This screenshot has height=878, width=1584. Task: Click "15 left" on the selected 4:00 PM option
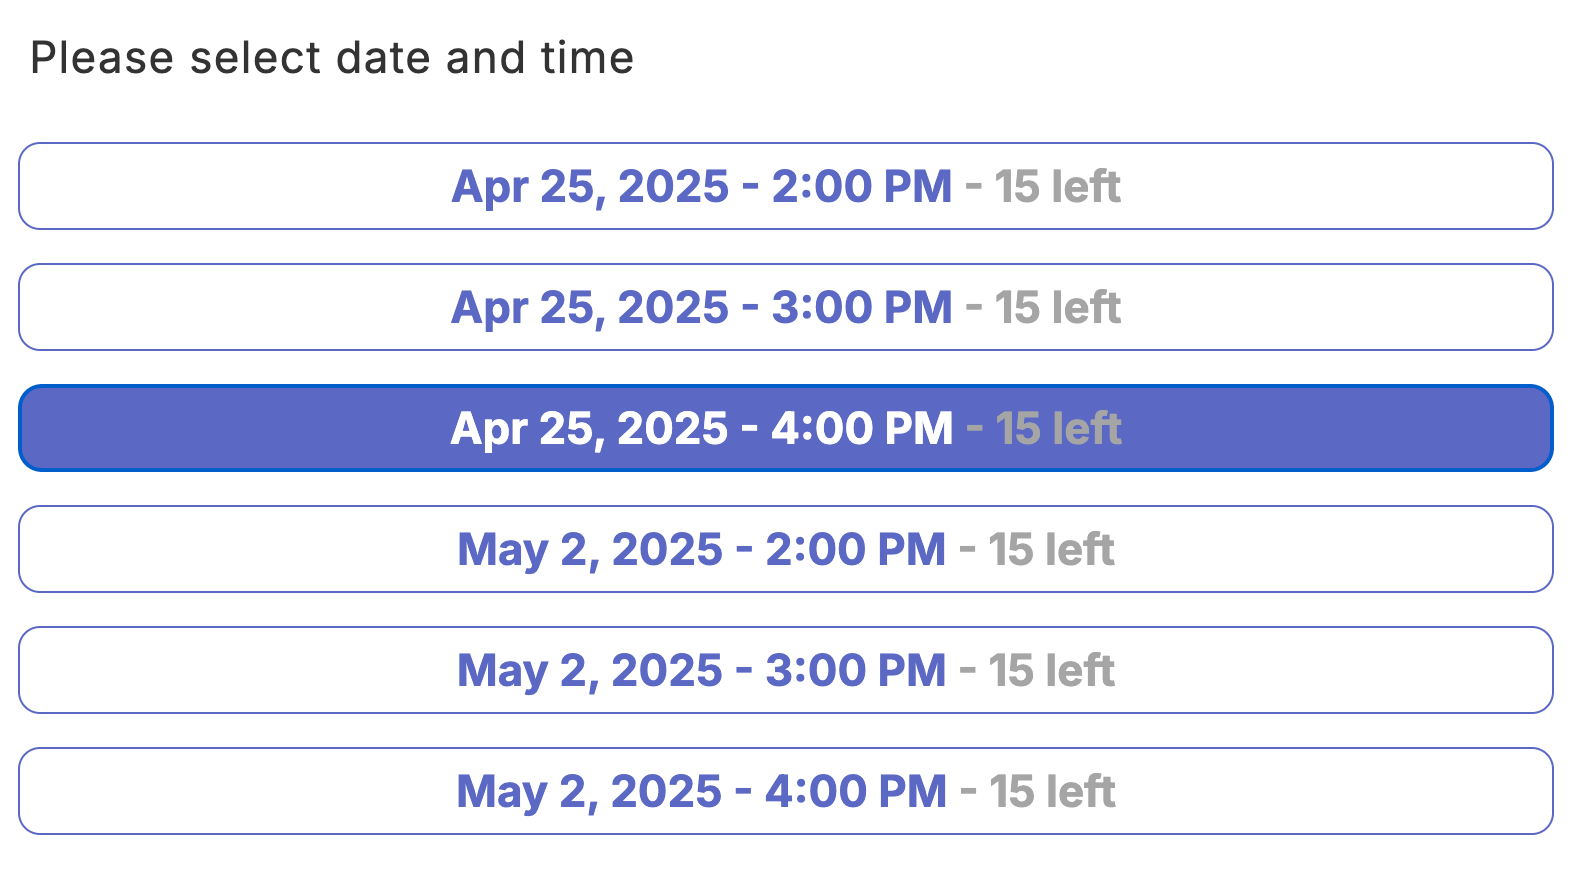pos(1058,429)
